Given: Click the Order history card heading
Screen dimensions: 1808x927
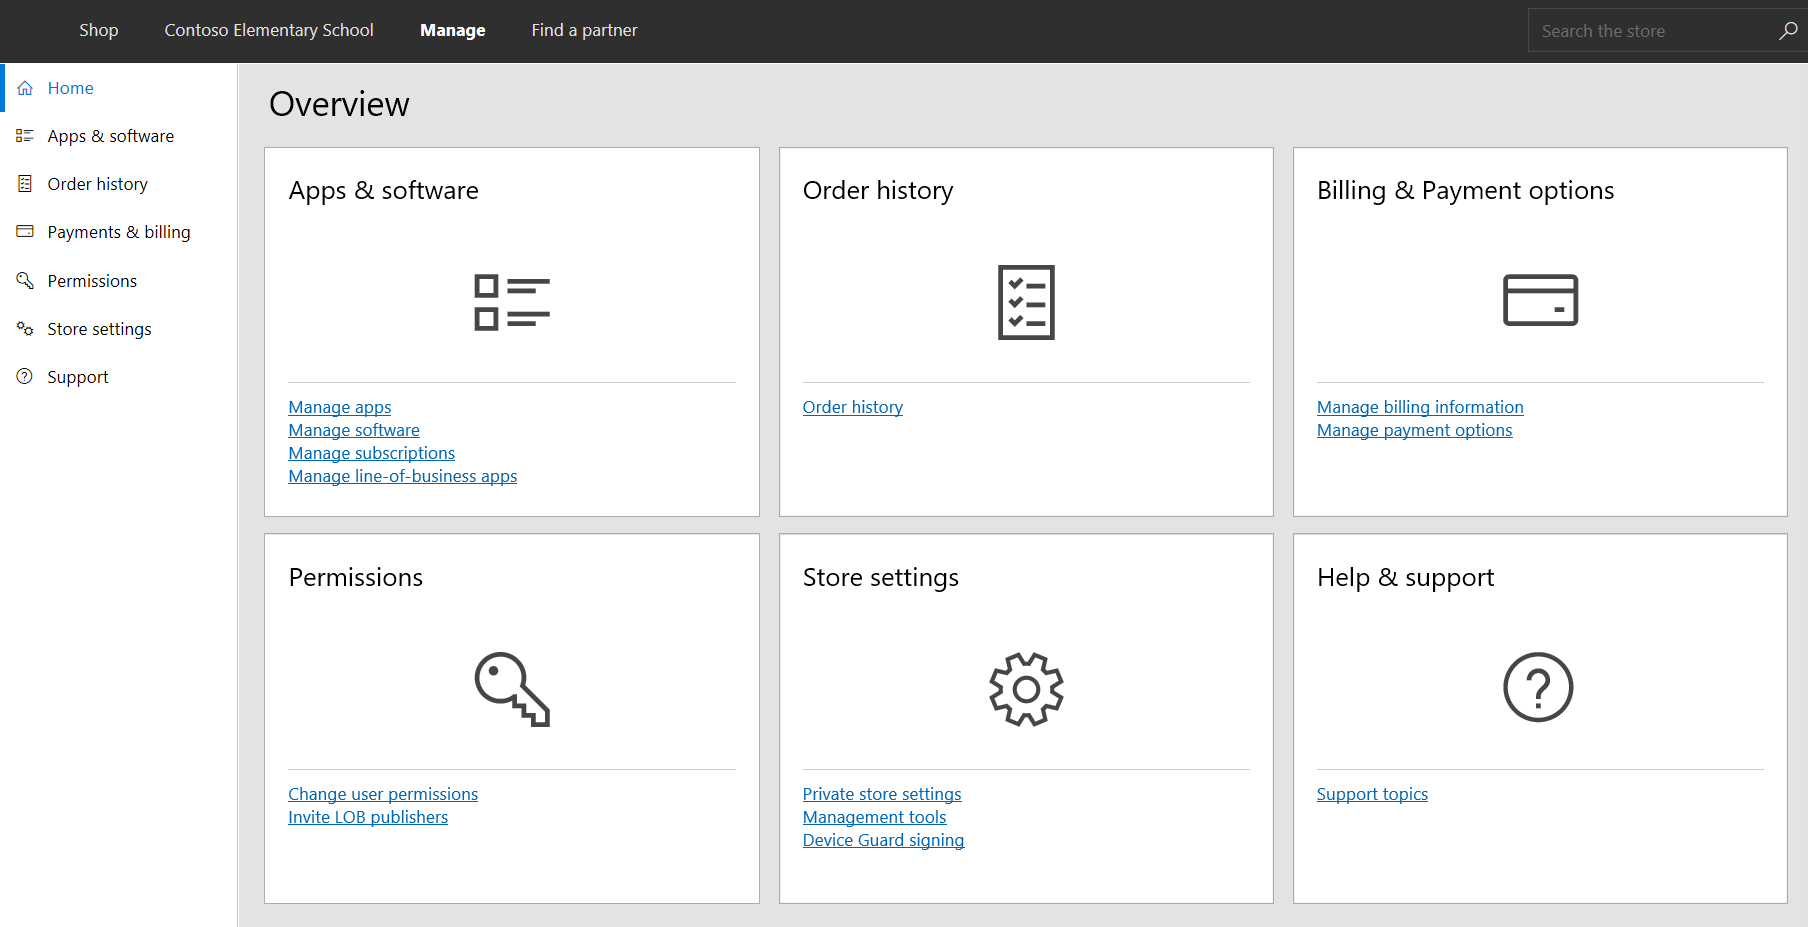Looking at the screenshot, I should coord(878,190).
